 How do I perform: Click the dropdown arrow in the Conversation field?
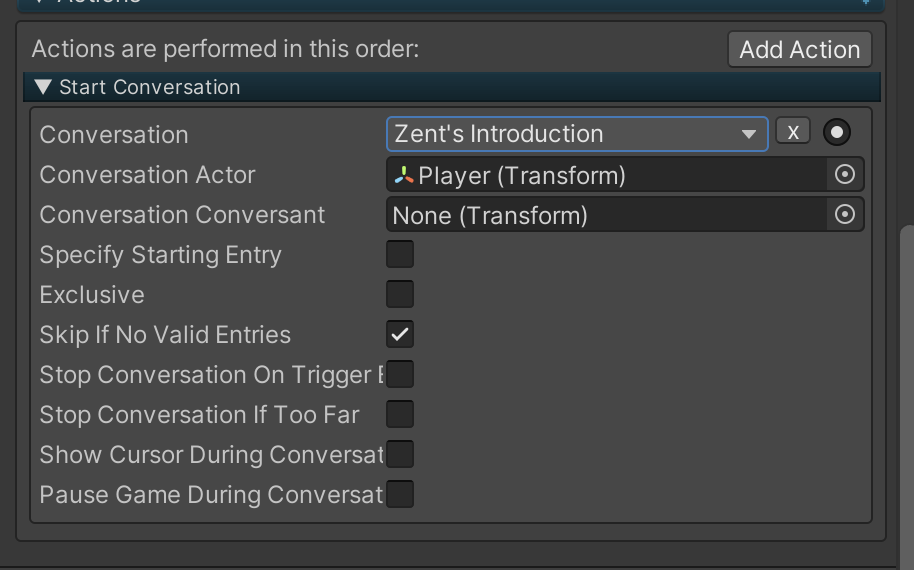(x=748, y=135)
